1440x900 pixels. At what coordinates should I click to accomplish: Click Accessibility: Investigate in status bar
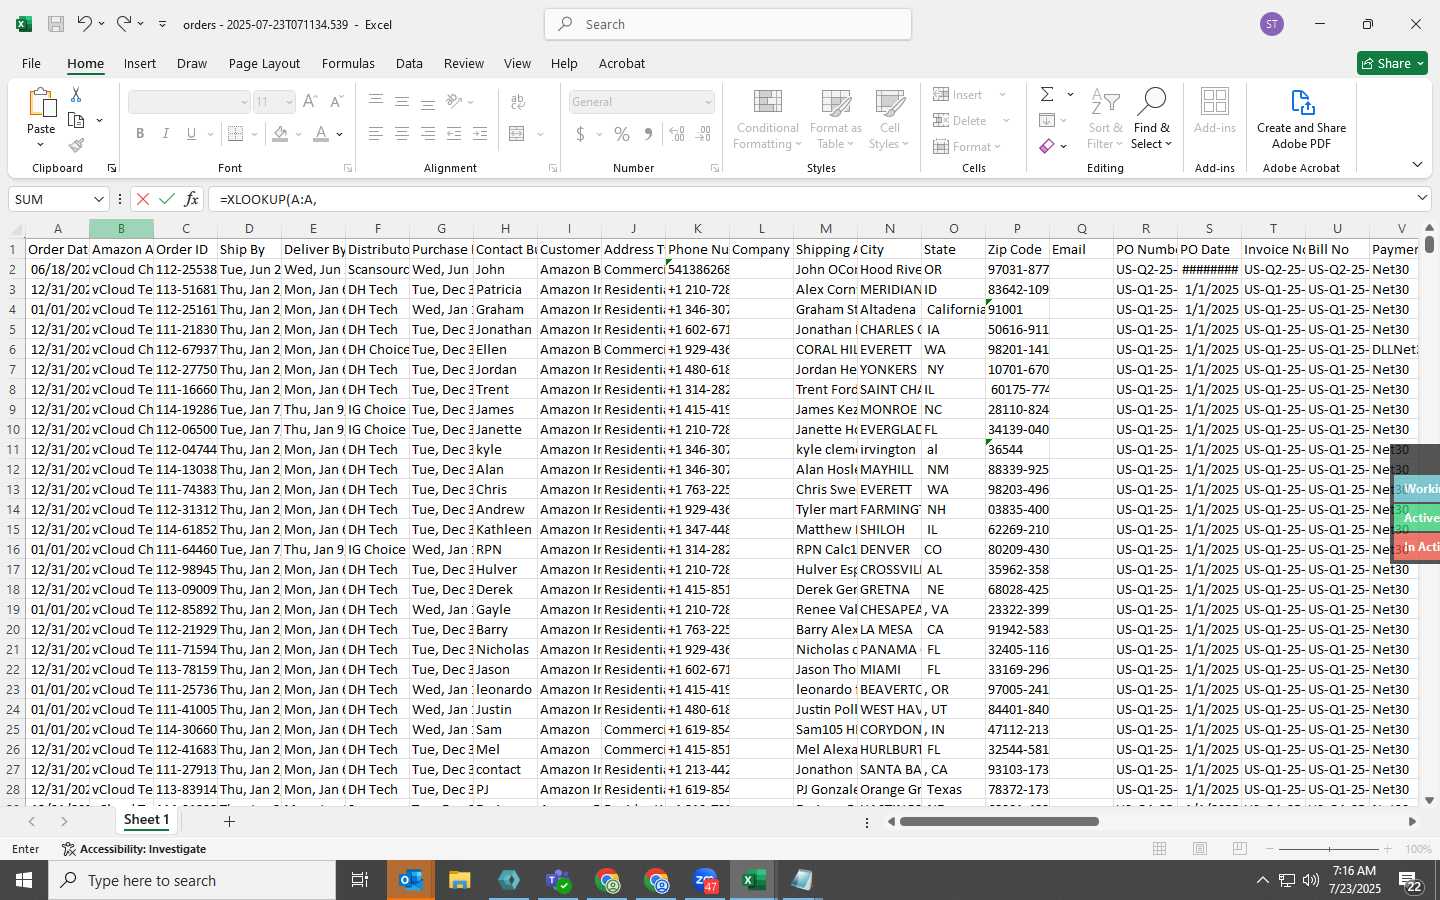(134, 849)
